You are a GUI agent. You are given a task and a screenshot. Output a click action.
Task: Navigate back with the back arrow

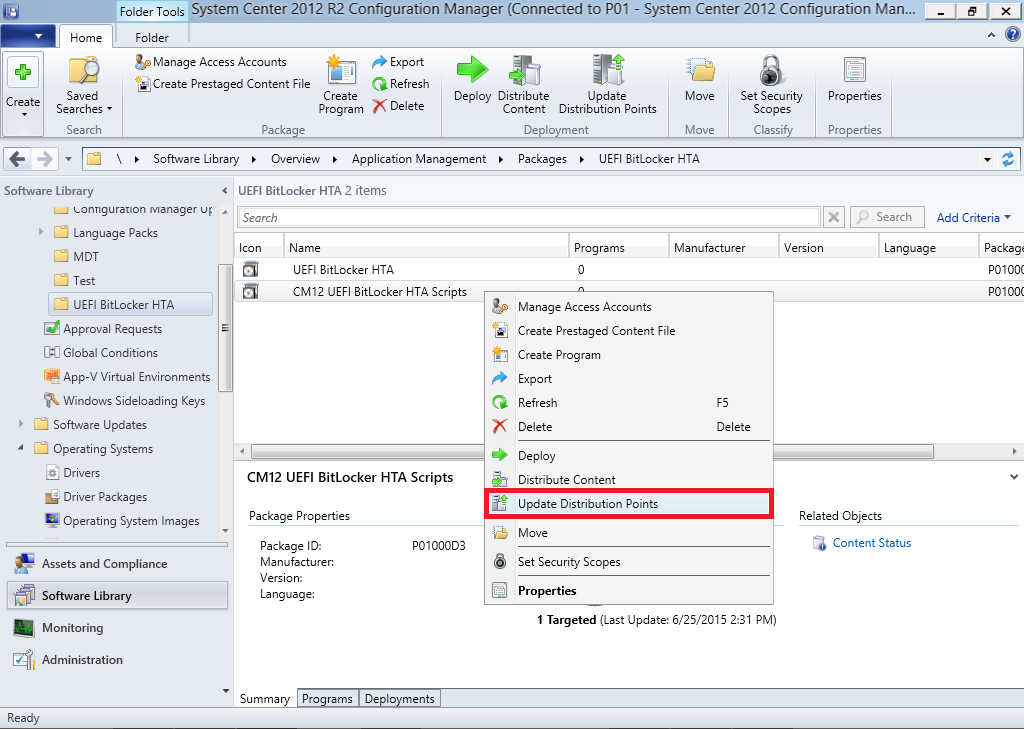point(18,159)
